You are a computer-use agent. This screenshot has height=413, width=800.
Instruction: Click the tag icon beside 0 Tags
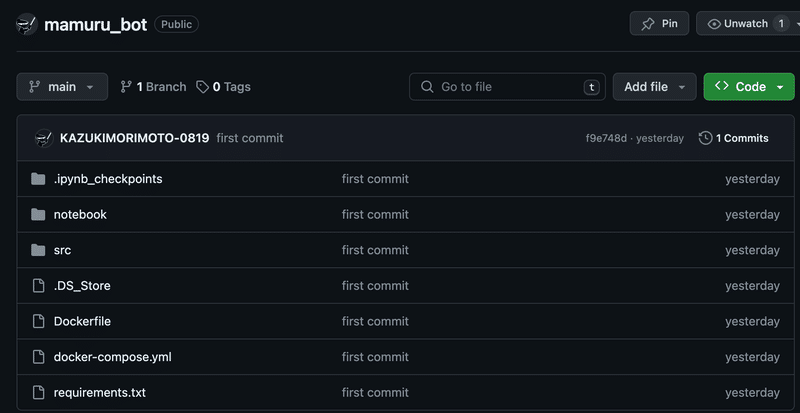203,87
